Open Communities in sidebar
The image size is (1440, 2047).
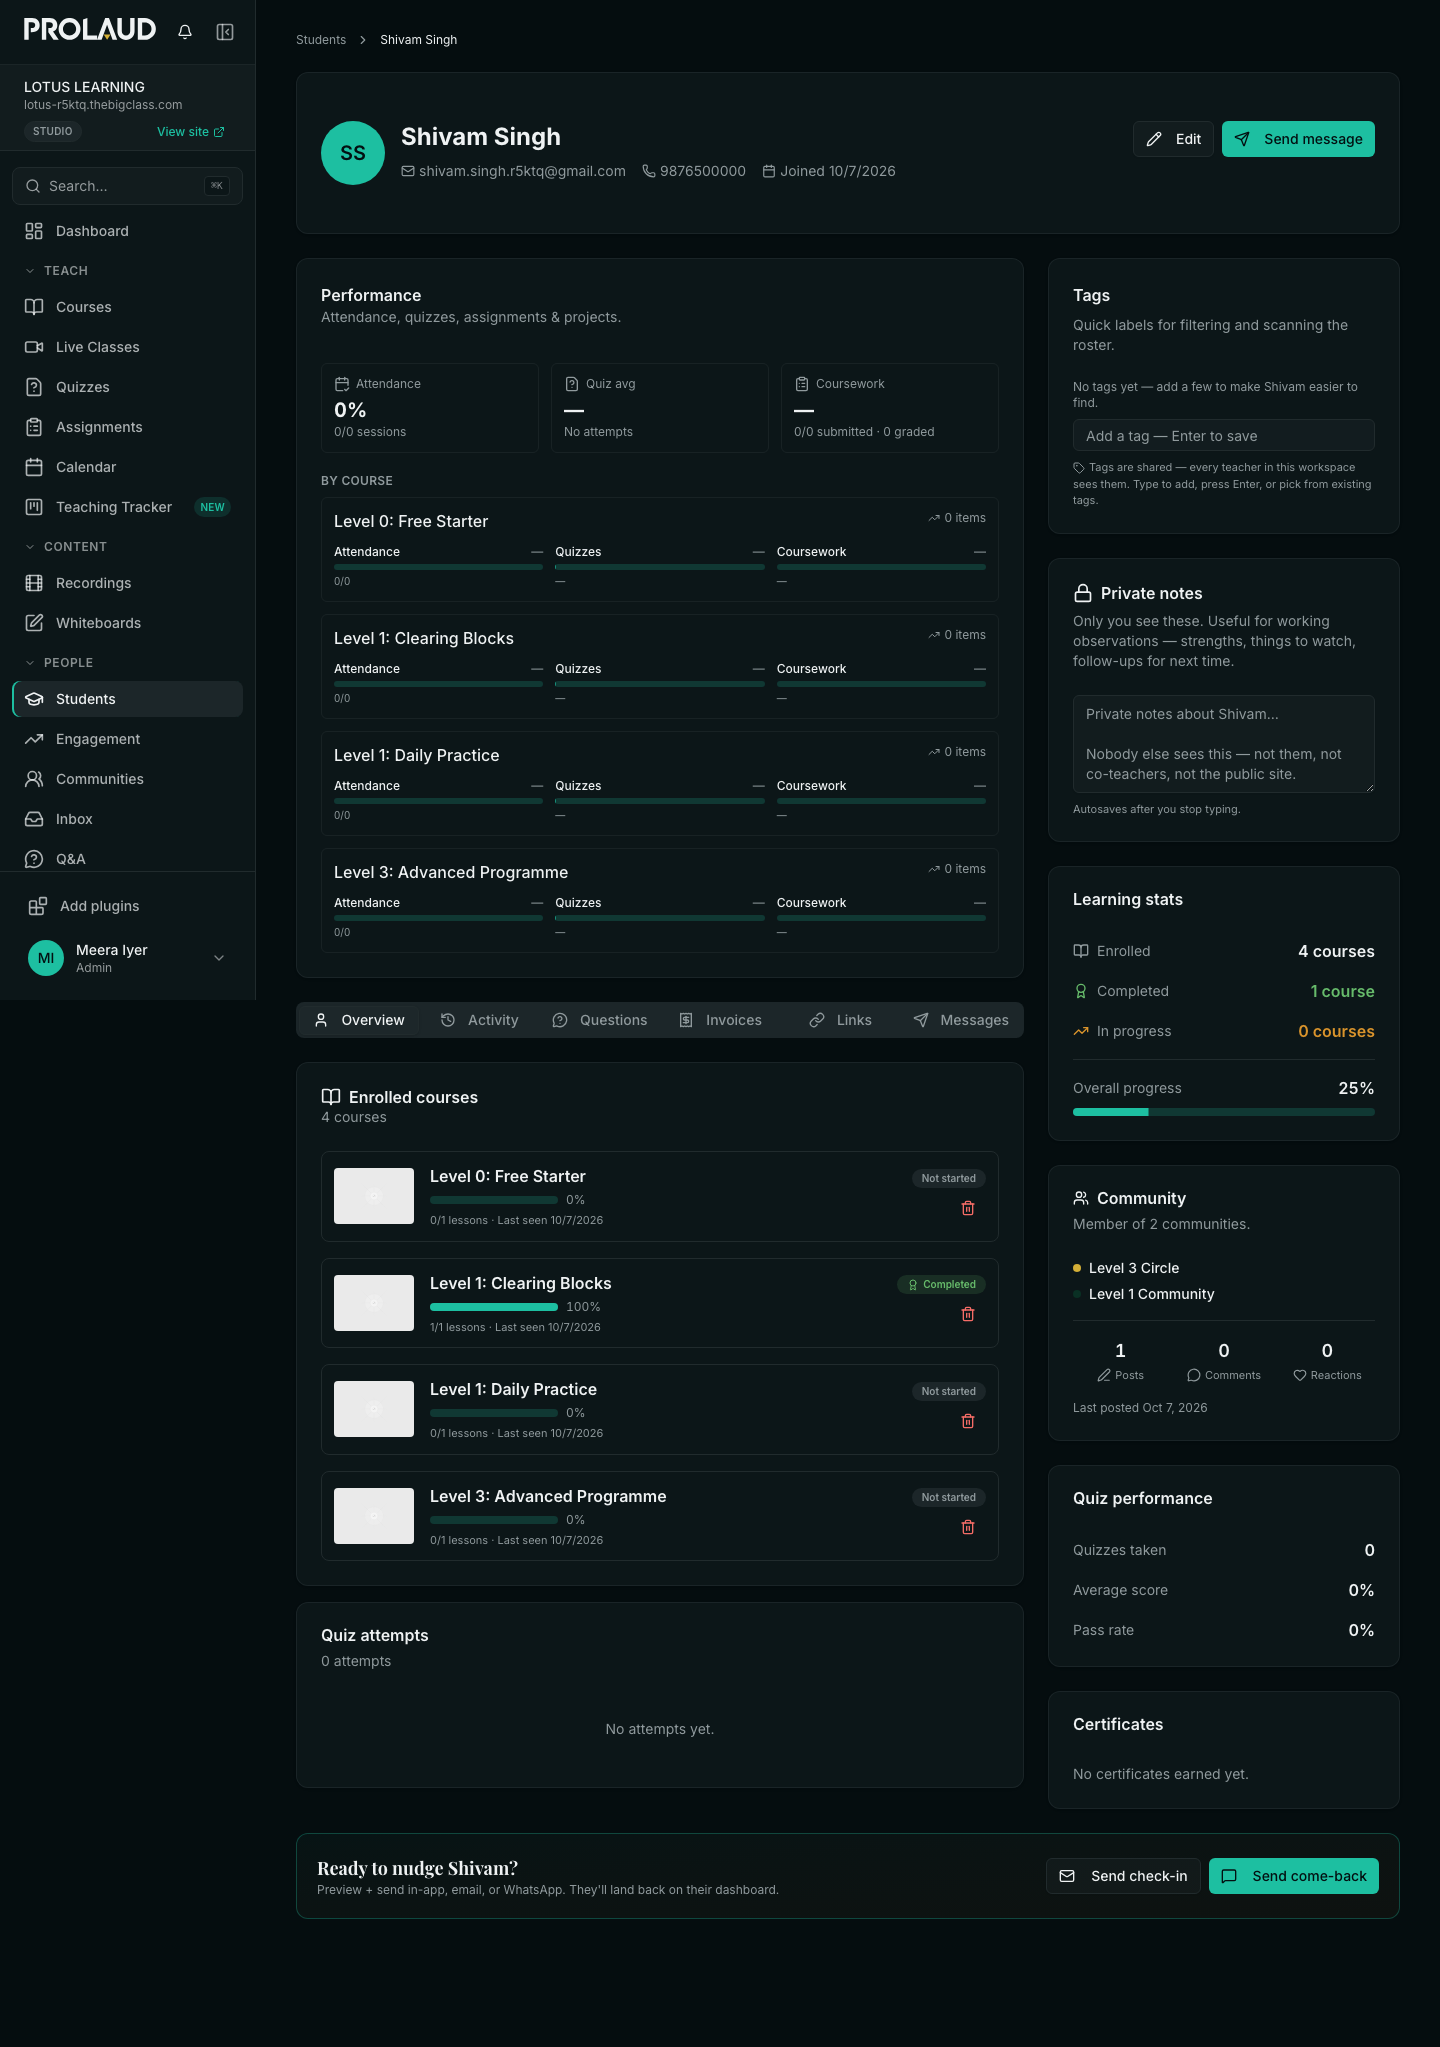point(127,779)
